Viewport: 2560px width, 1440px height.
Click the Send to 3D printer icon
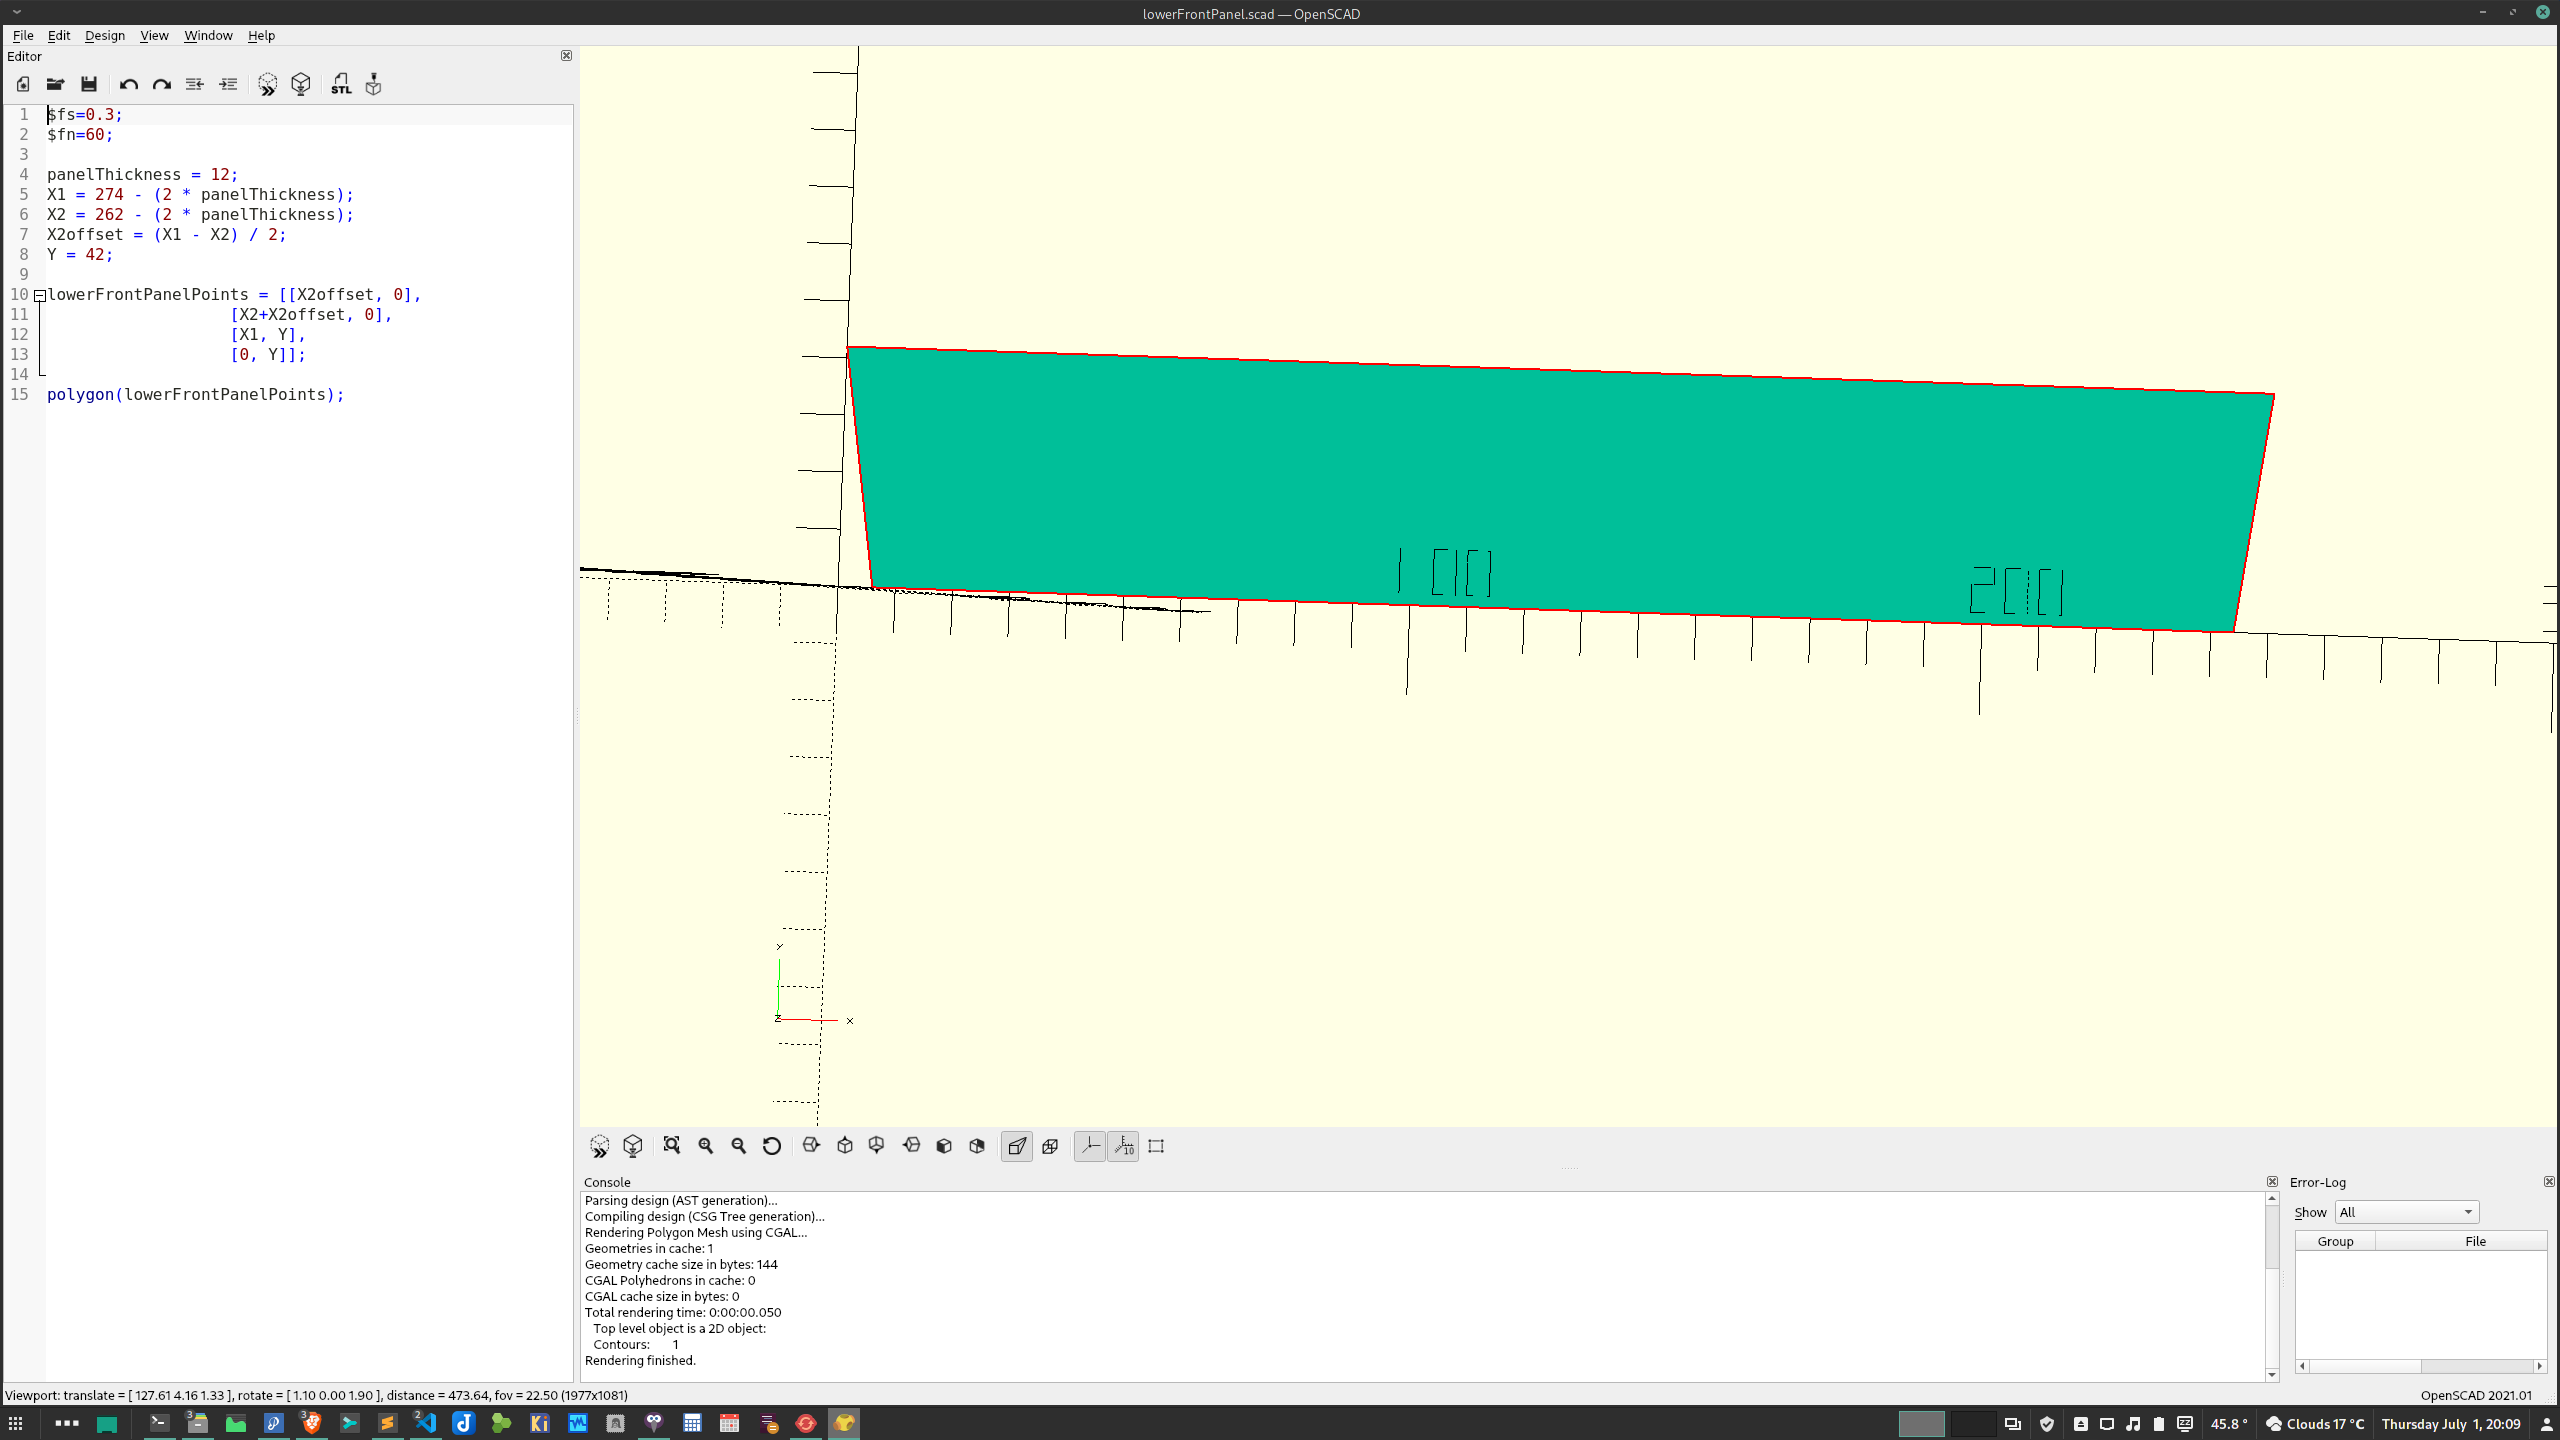click(x=374, y=84)
